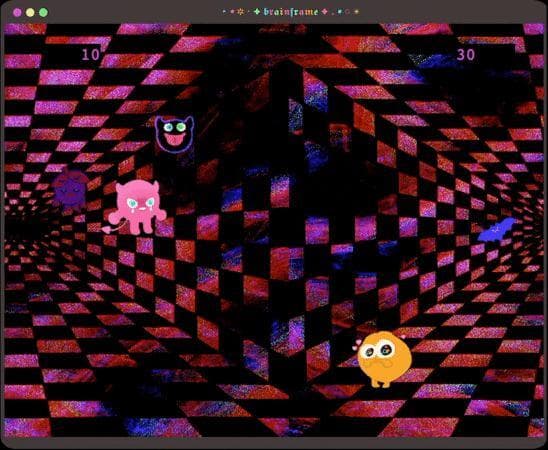Click the brainframe window title text
The height and width of the screenshot is (450, 548).
pyautogui.click(x=291, y=12)
